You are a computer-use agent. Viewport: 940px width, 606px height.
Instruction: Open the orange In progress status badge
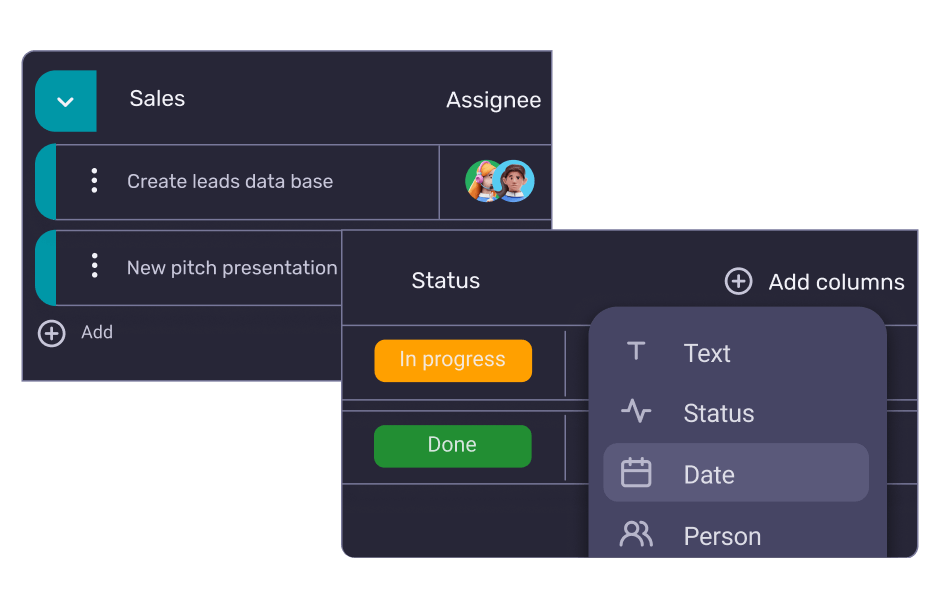(x=453, y=360)
